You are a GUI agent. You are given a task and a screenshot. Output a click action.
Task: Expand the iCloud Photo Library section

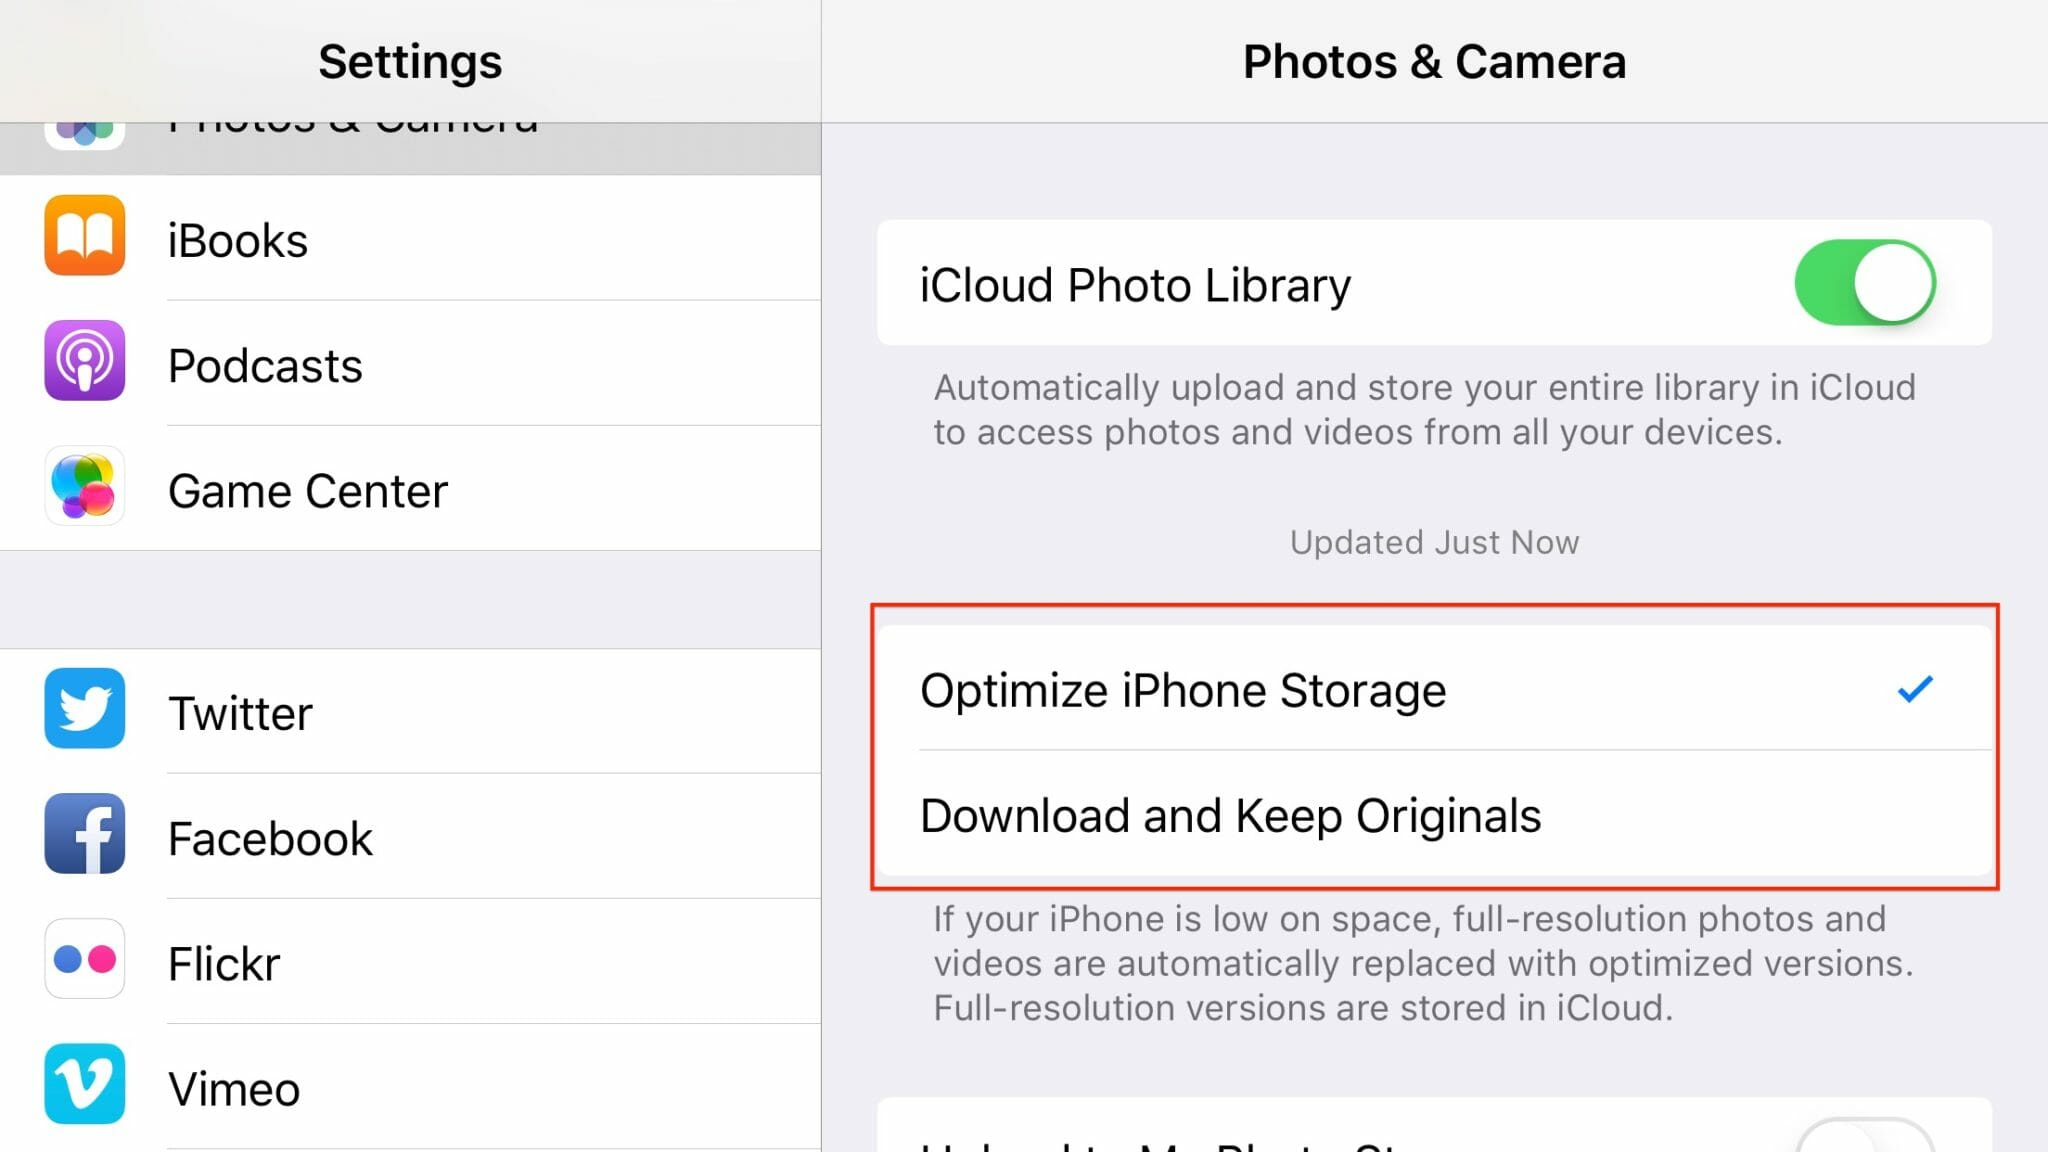pos(1865,283)
